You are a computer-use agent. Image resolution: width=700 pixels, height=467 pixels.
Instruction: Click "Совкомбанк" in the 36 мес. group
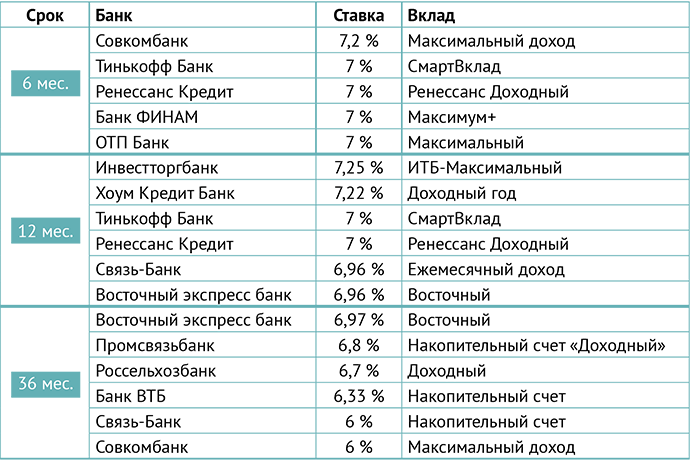point(142,447)
